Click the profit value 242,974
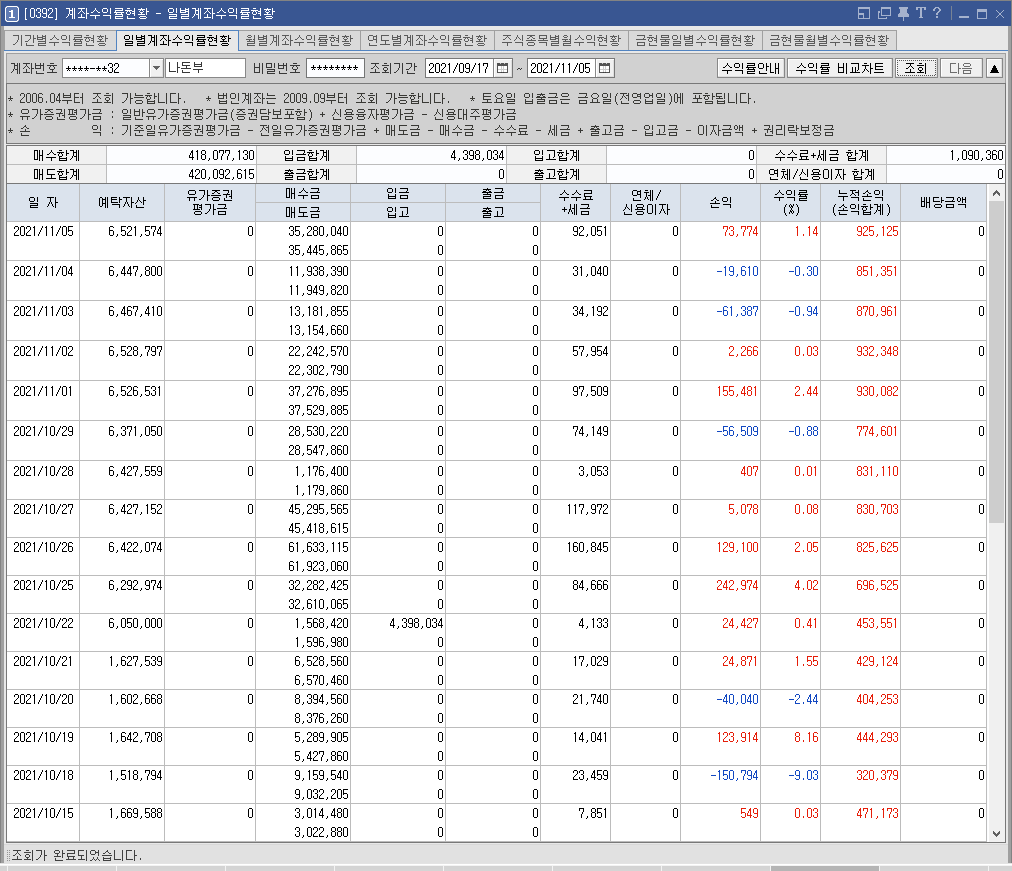 737,585
